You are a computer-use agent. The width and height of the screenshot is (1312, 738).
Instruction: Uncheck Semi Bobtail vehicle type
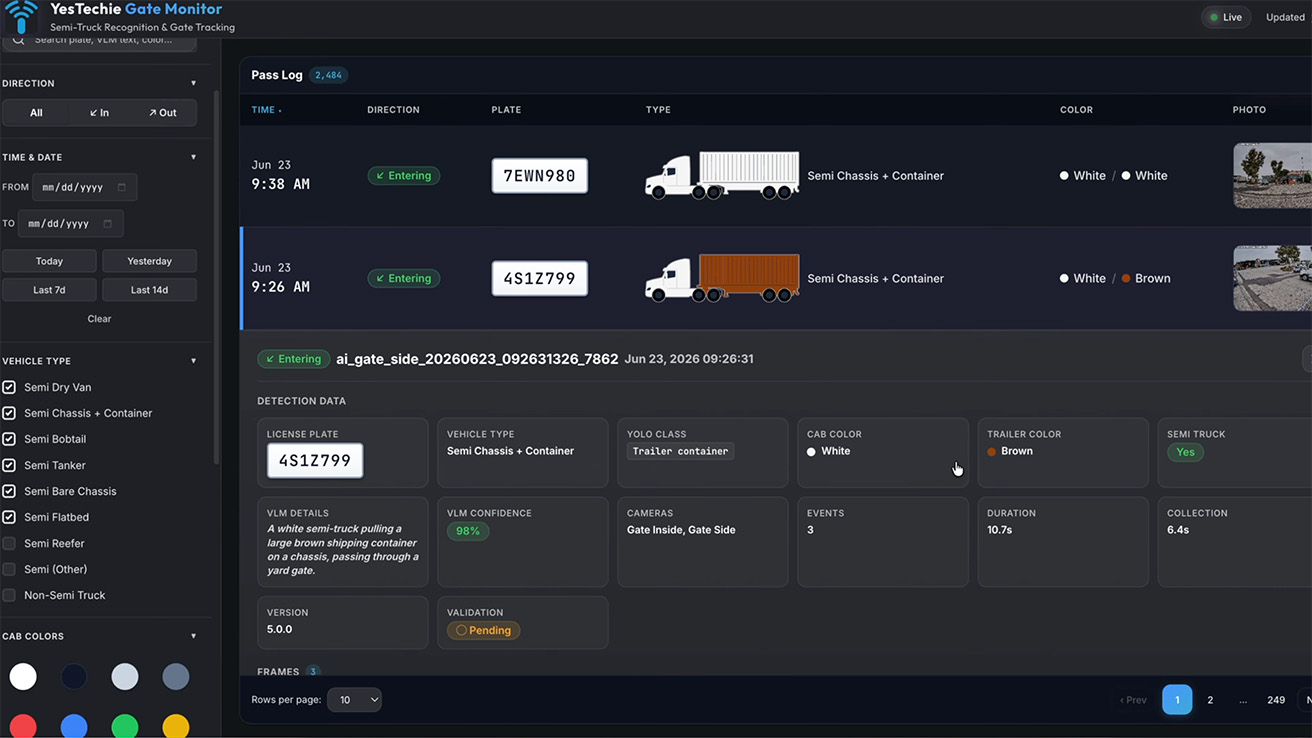tap(9, 439)
